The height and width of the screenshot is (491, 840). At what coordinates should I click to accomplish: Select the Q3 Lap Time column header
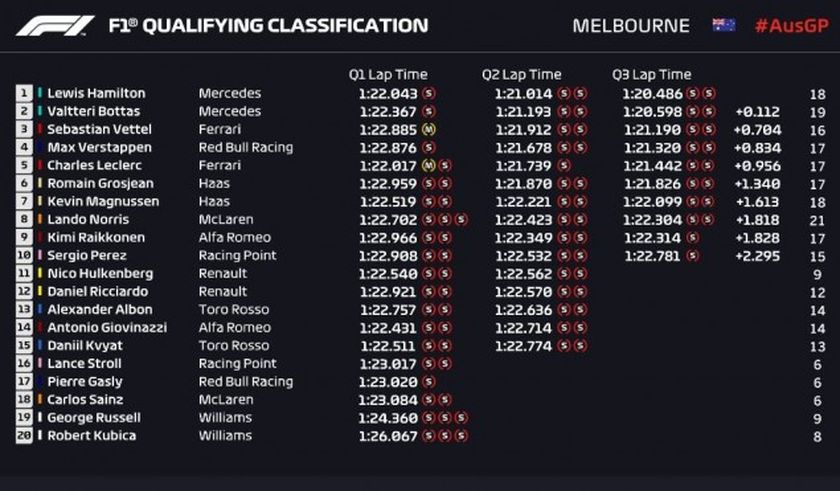coord(651,74)
